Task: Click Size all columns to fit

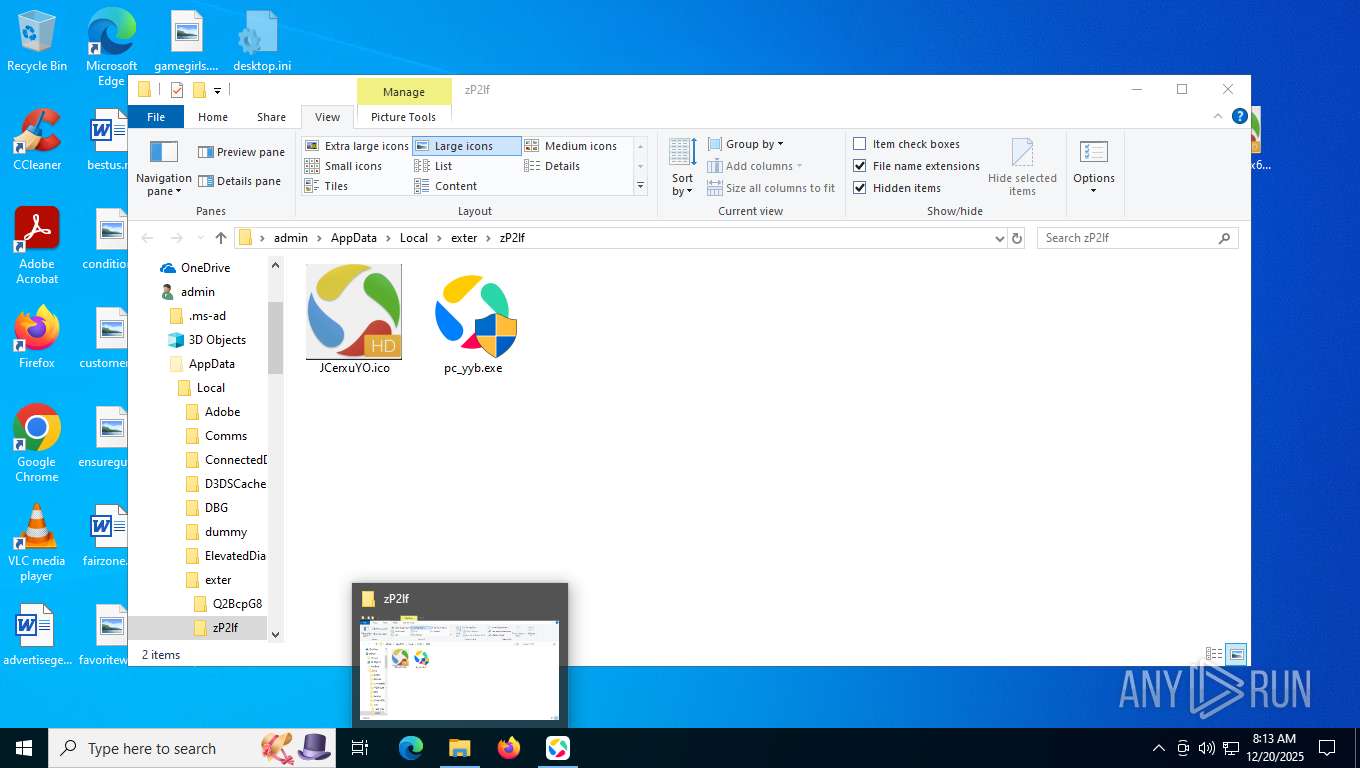Action: coord(770,188)
